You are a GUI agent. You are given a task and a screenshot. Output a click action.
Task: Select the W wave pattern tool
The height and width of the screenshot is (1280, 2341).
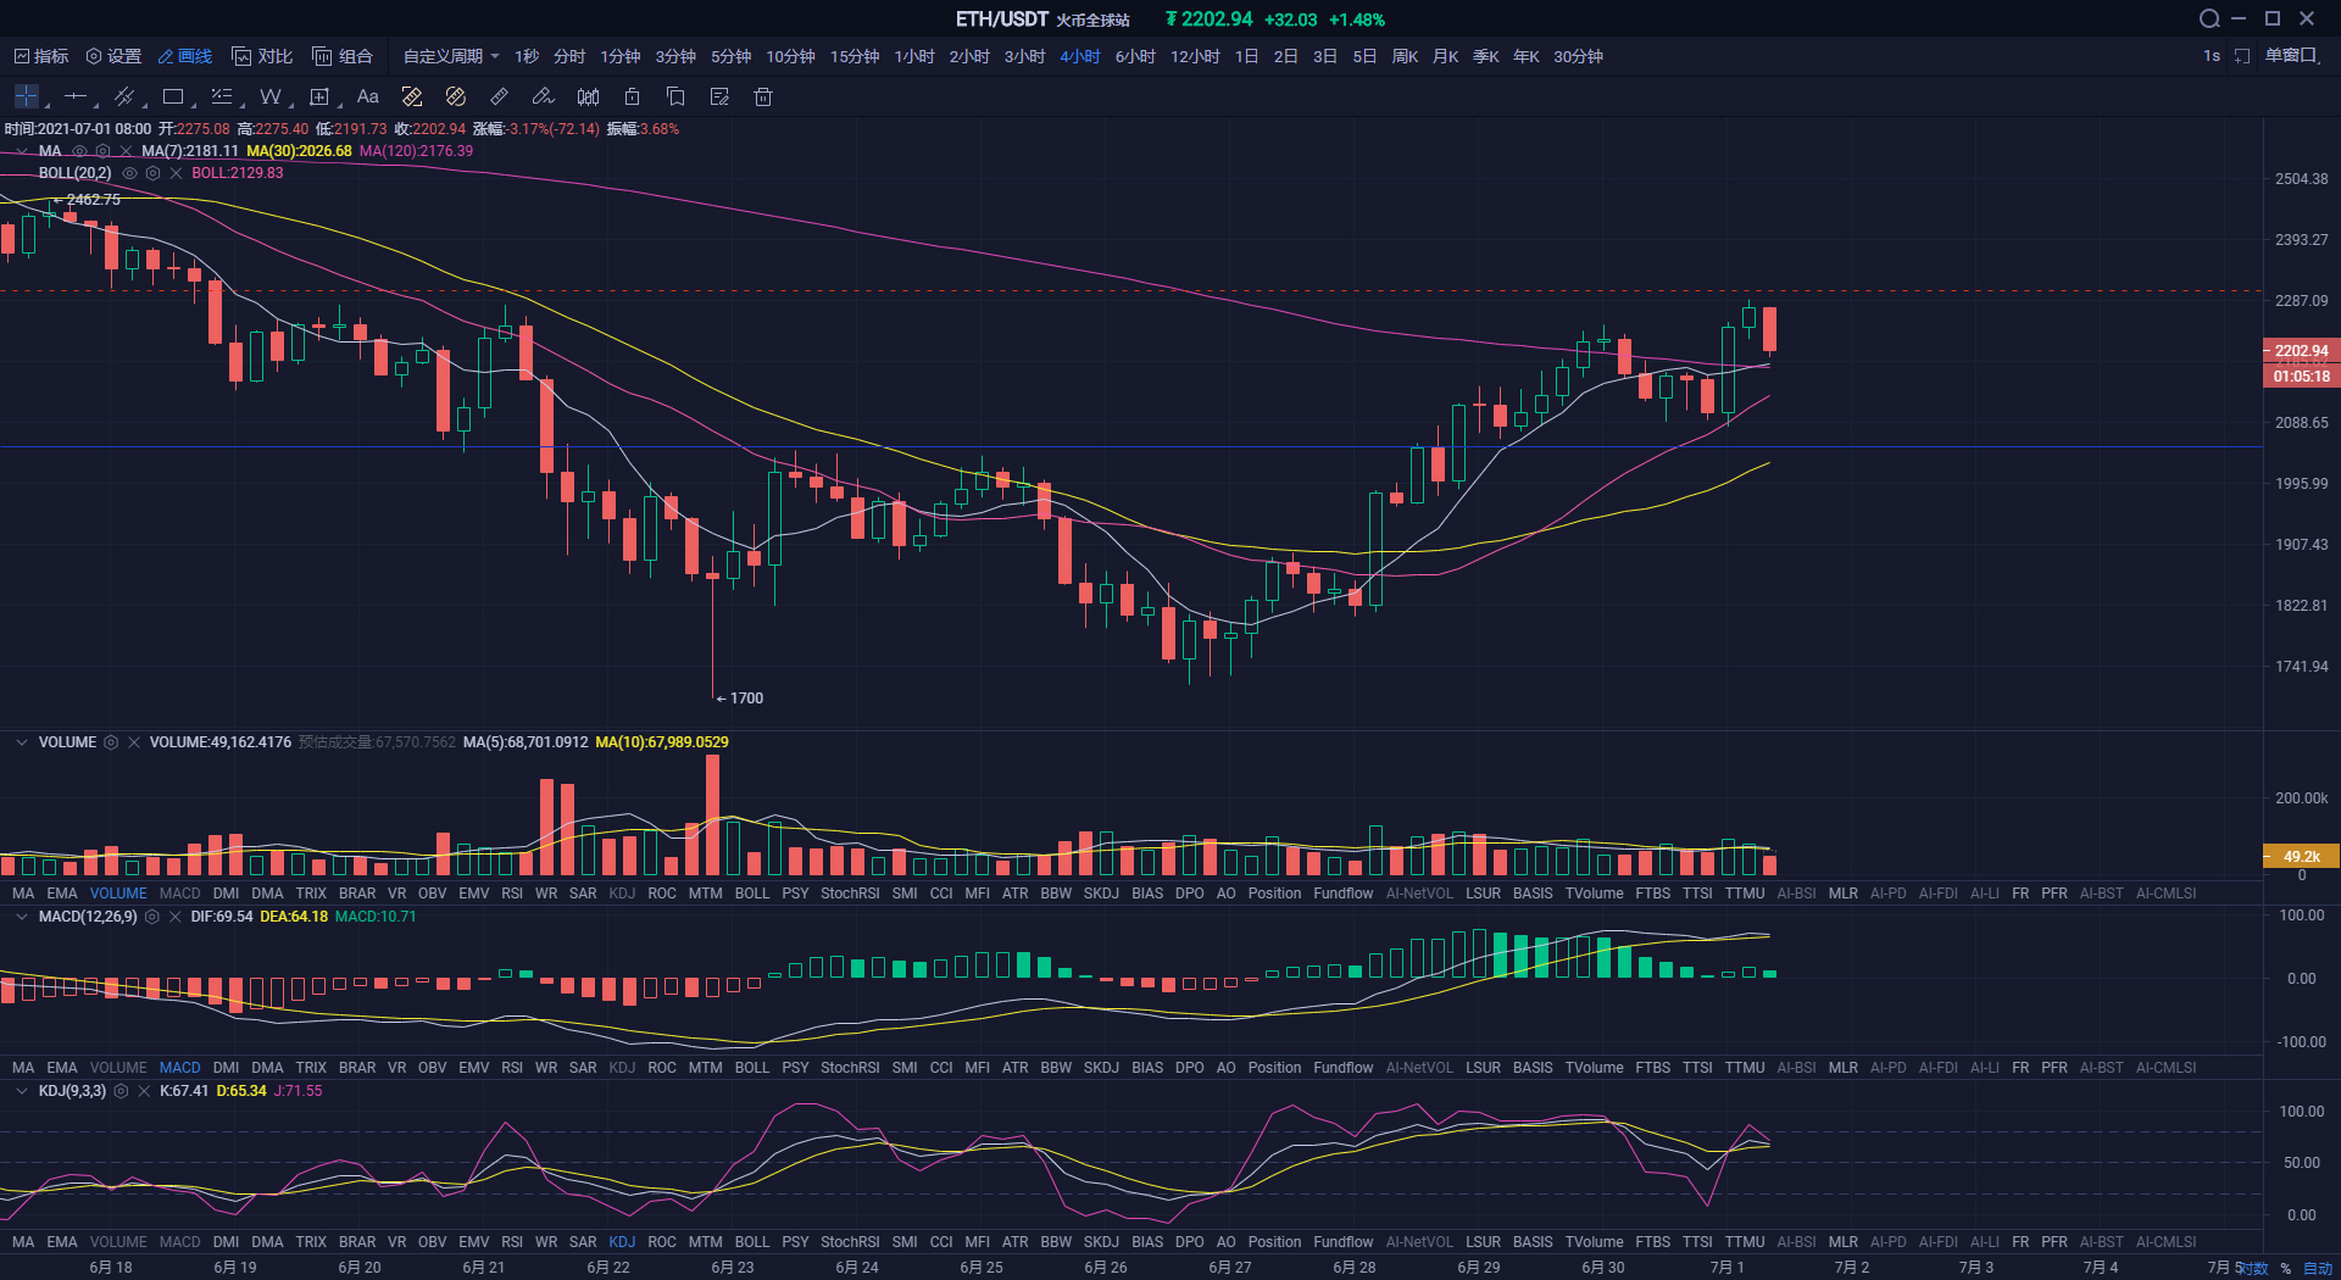click(270, 97)
